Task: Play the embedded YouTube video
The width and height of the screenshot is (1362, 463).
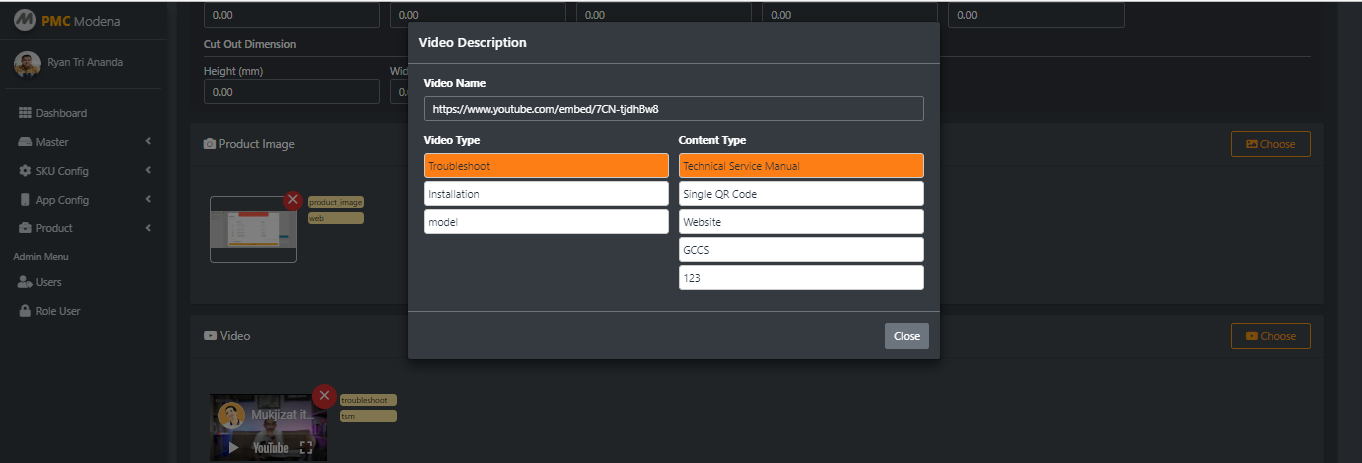Action: 233,448
